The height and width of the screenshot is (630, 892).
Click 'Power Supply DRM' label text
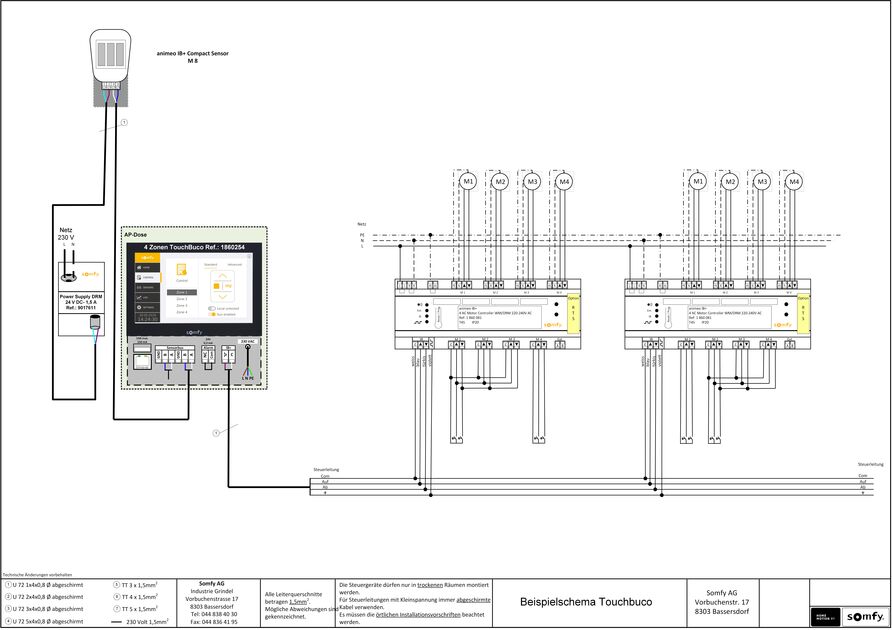pos(81,297)
